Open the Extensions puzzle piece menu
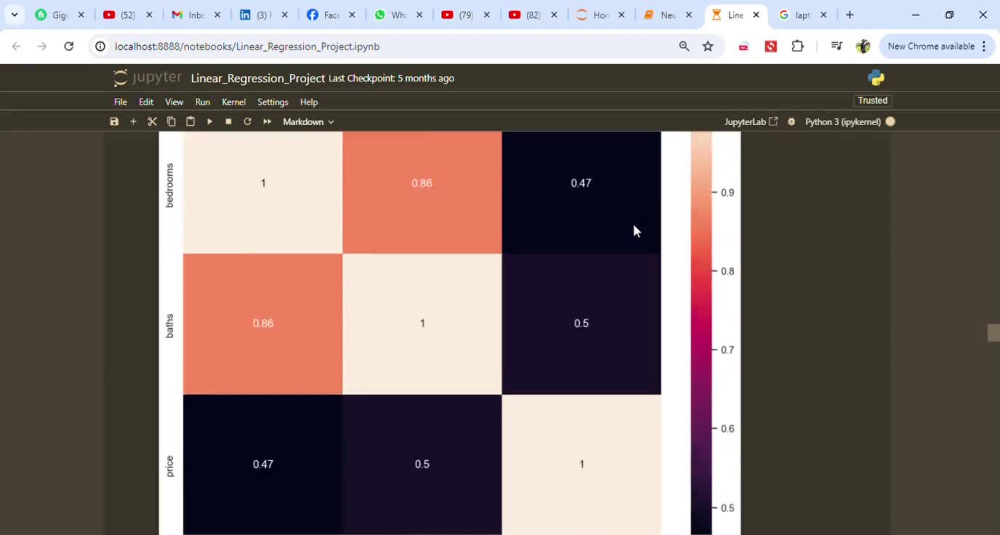The image size is (1000, 535). [797, 46]
